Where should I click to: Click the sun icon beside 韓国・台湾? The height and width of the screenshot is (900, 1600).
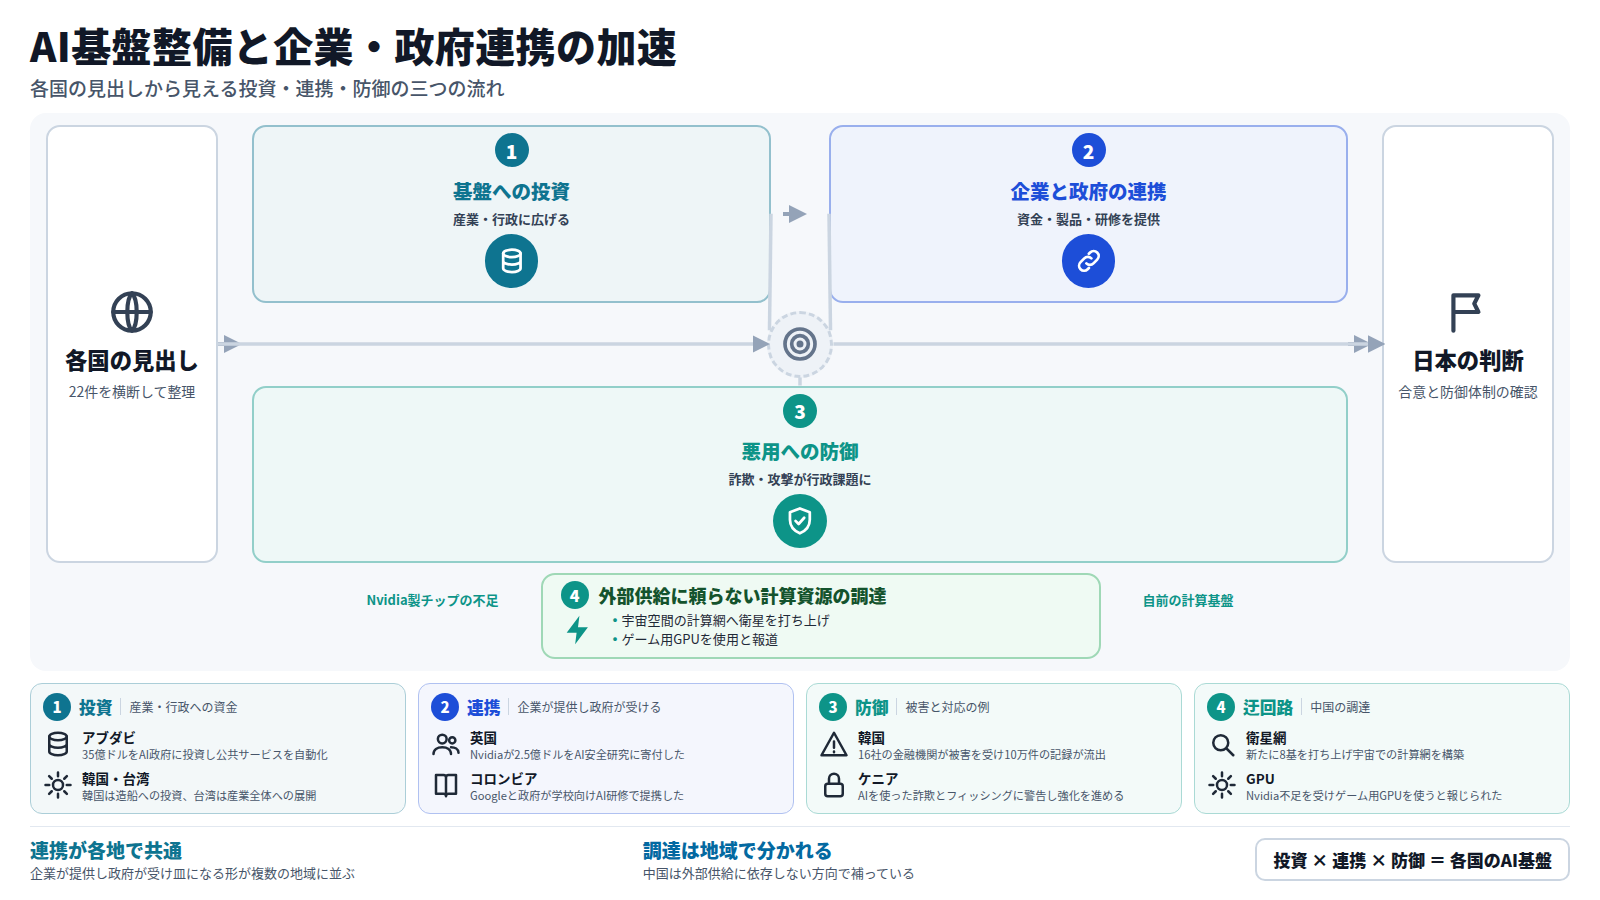58,785
